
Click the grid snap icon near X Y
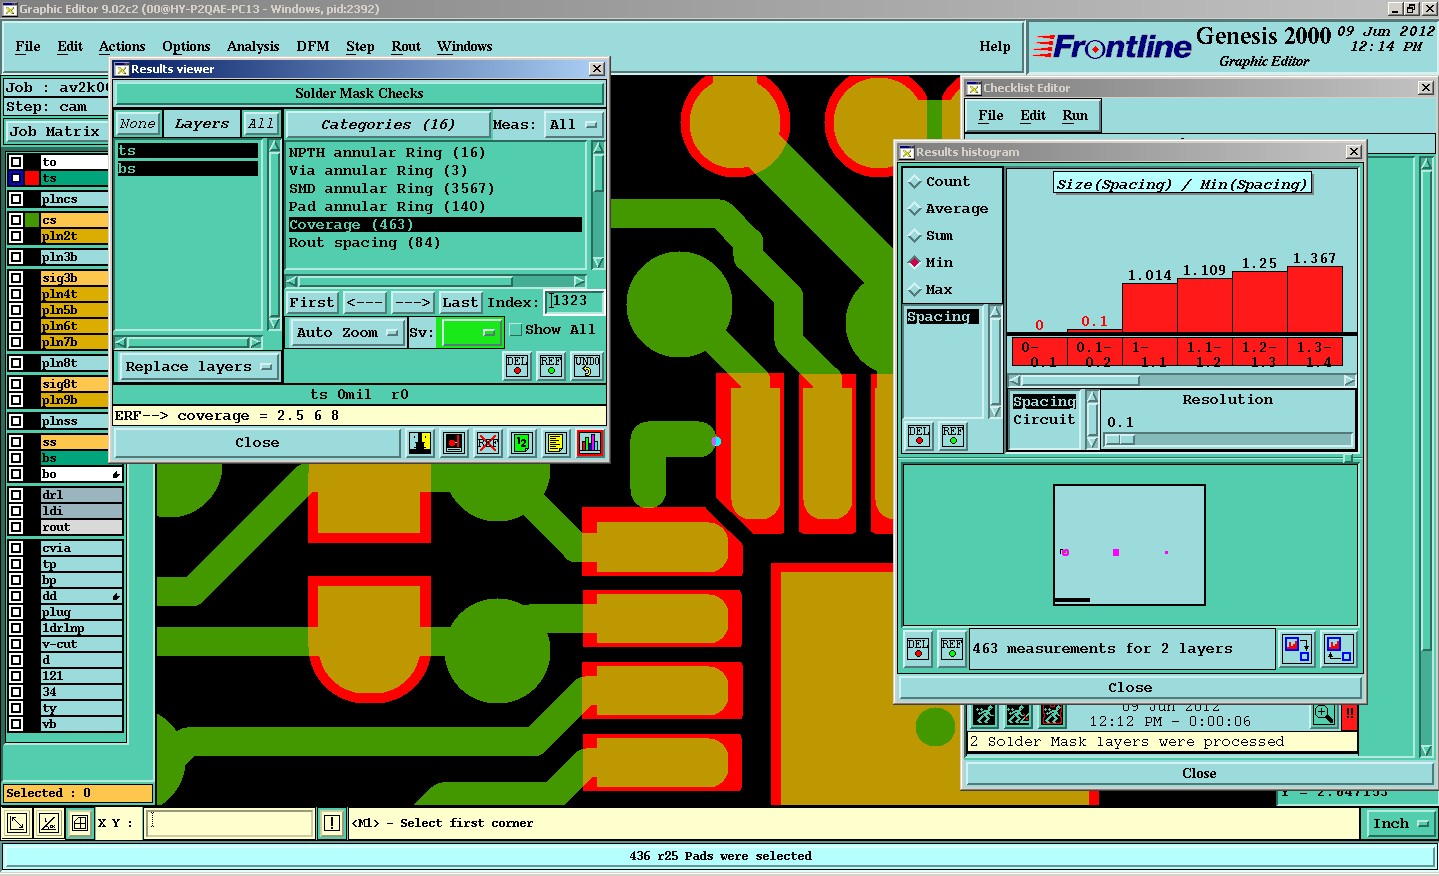click(x=80, y=824)
